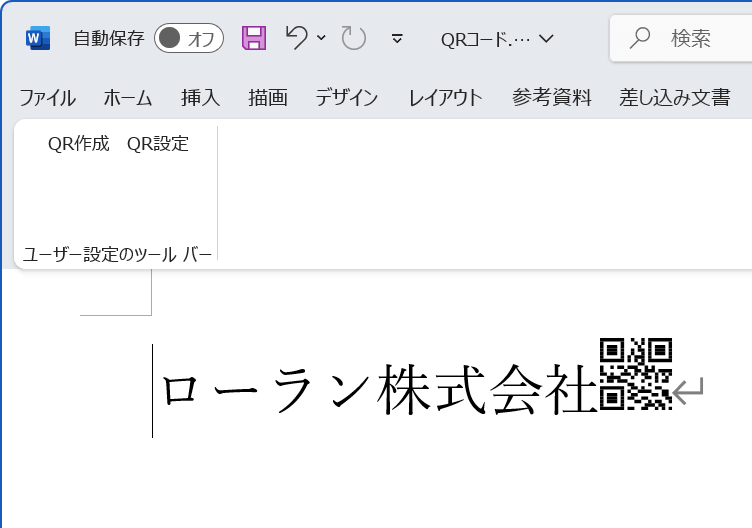Open the 参考資料 tab
Screen dimensions: 752x528
click(x=552, y=98)
